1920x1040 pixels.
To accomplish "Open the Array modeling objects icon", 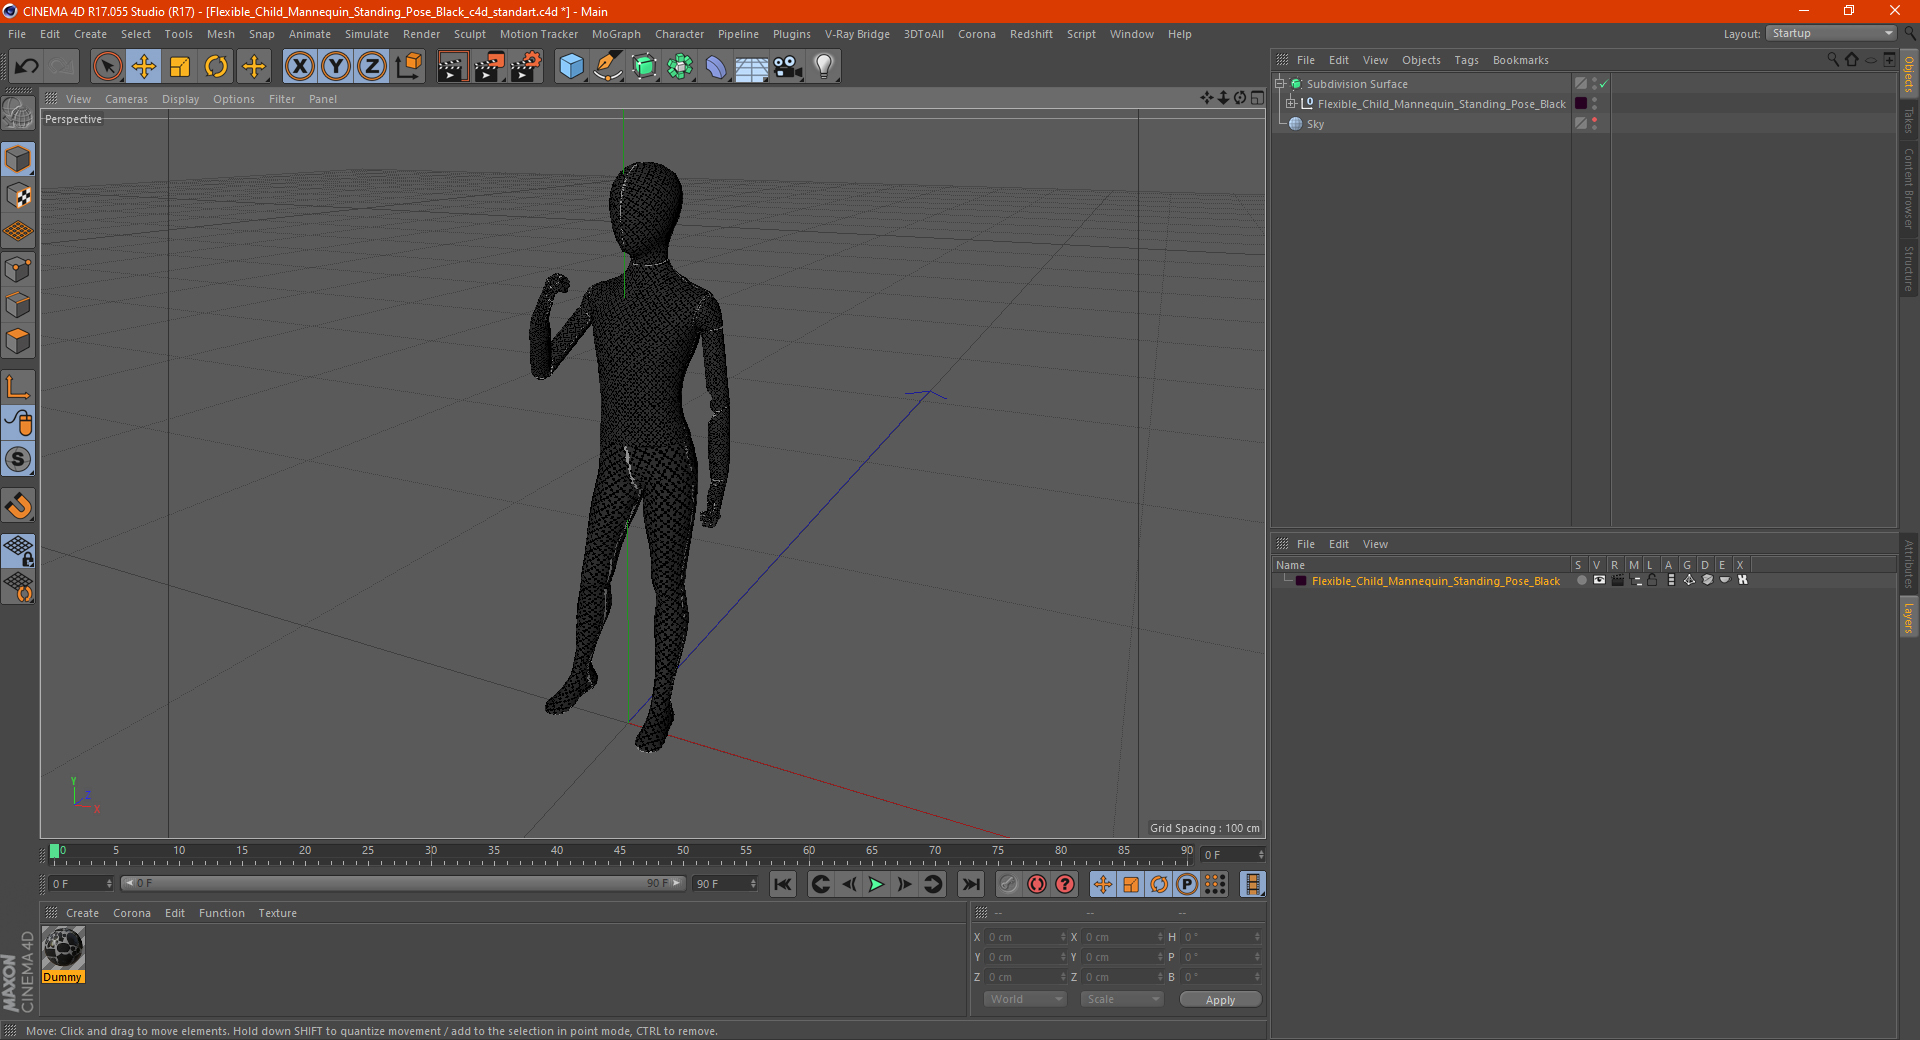I will [680, 67].
